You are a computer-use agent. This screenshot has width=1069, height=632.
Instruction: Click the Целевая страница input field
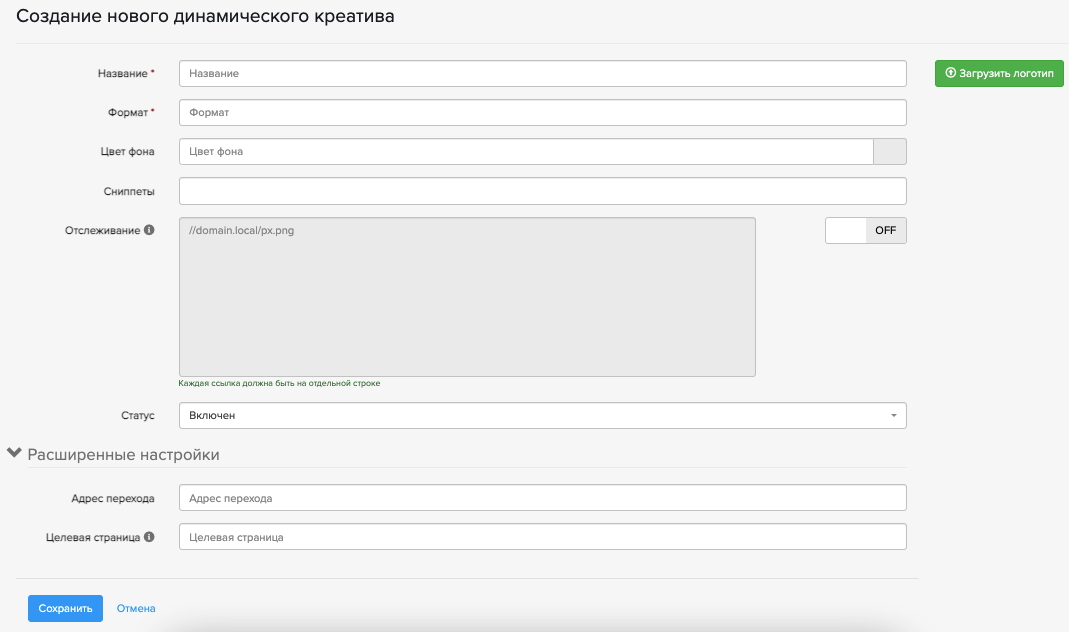(x=542, y=537)
